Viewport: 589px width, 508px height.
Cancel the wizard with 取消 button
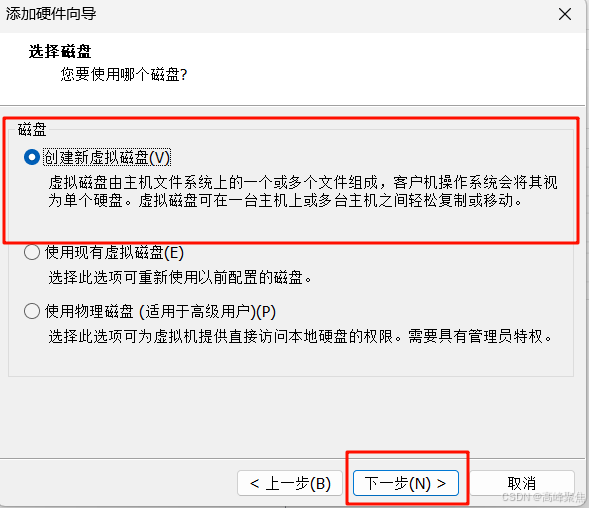click(522, 483)
